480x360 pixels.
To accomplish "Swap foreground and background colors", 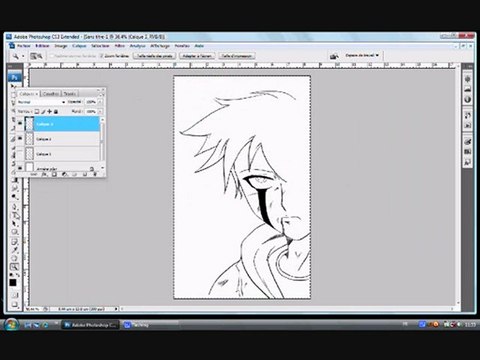I will coord(17,275).
